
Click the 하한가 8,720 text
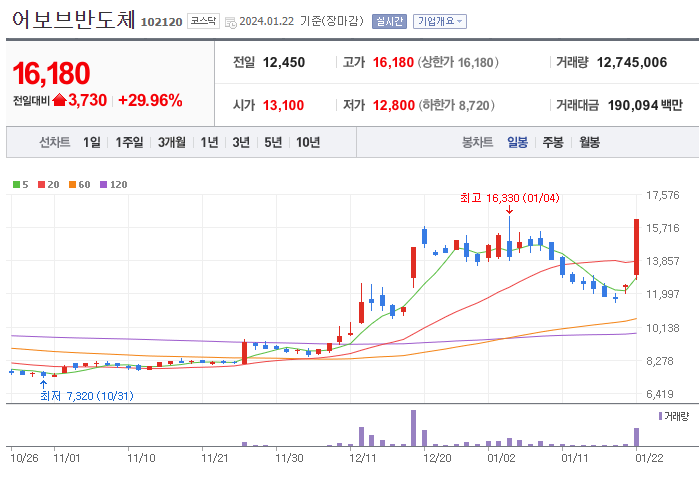(x=456, y=105)
